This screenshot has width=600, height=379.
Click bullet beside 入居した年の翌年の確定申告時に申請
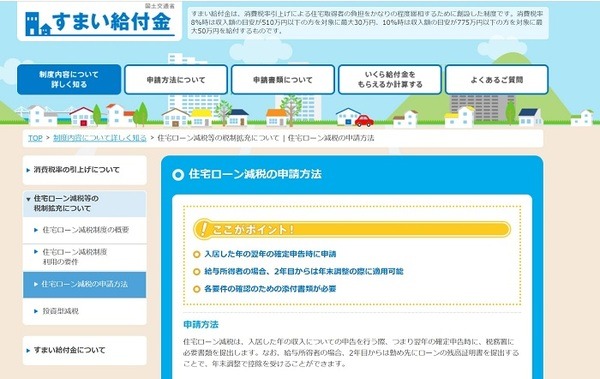coord(197,254)
